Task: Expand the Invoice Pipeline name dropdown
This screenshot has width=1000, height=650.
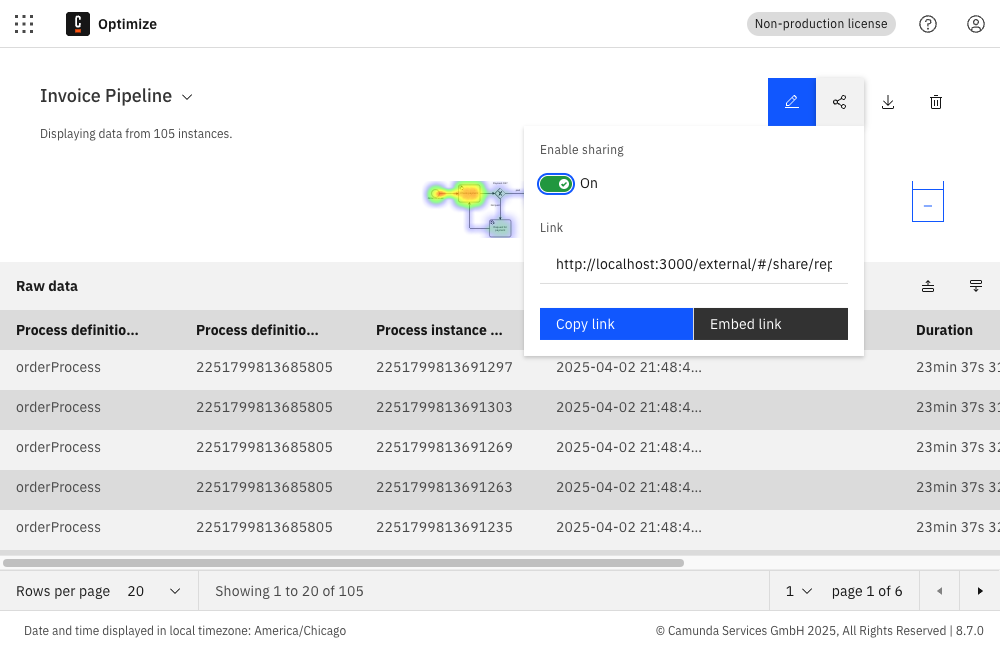Action: click(x=187, y=97)
